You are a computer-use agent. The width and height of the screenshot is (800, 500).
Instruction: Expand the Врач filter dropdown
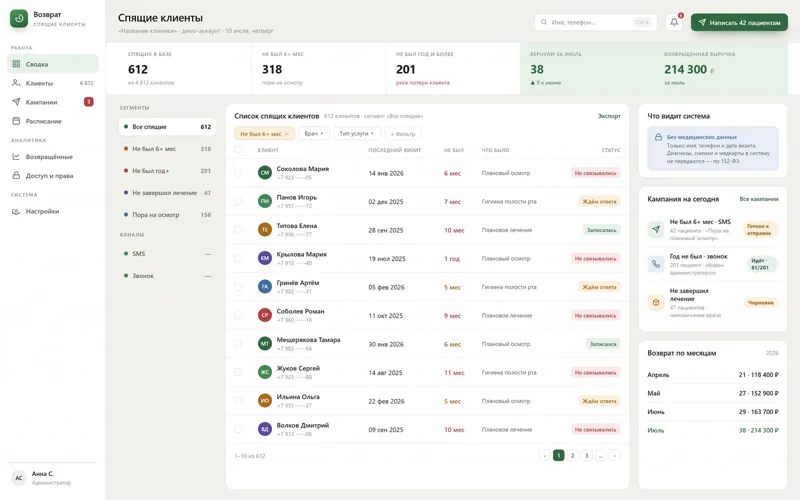tap(314, 134)
